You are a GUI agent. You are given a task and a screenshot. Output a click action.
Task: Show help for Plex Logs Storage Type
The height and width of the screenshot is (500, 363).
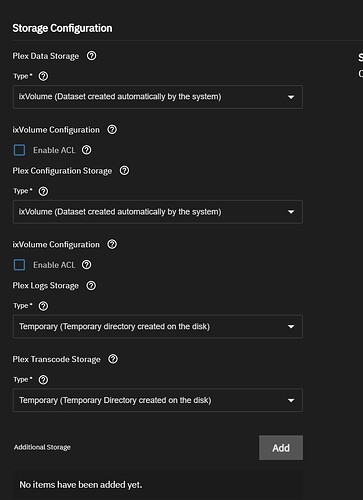[x=43, y=306]
